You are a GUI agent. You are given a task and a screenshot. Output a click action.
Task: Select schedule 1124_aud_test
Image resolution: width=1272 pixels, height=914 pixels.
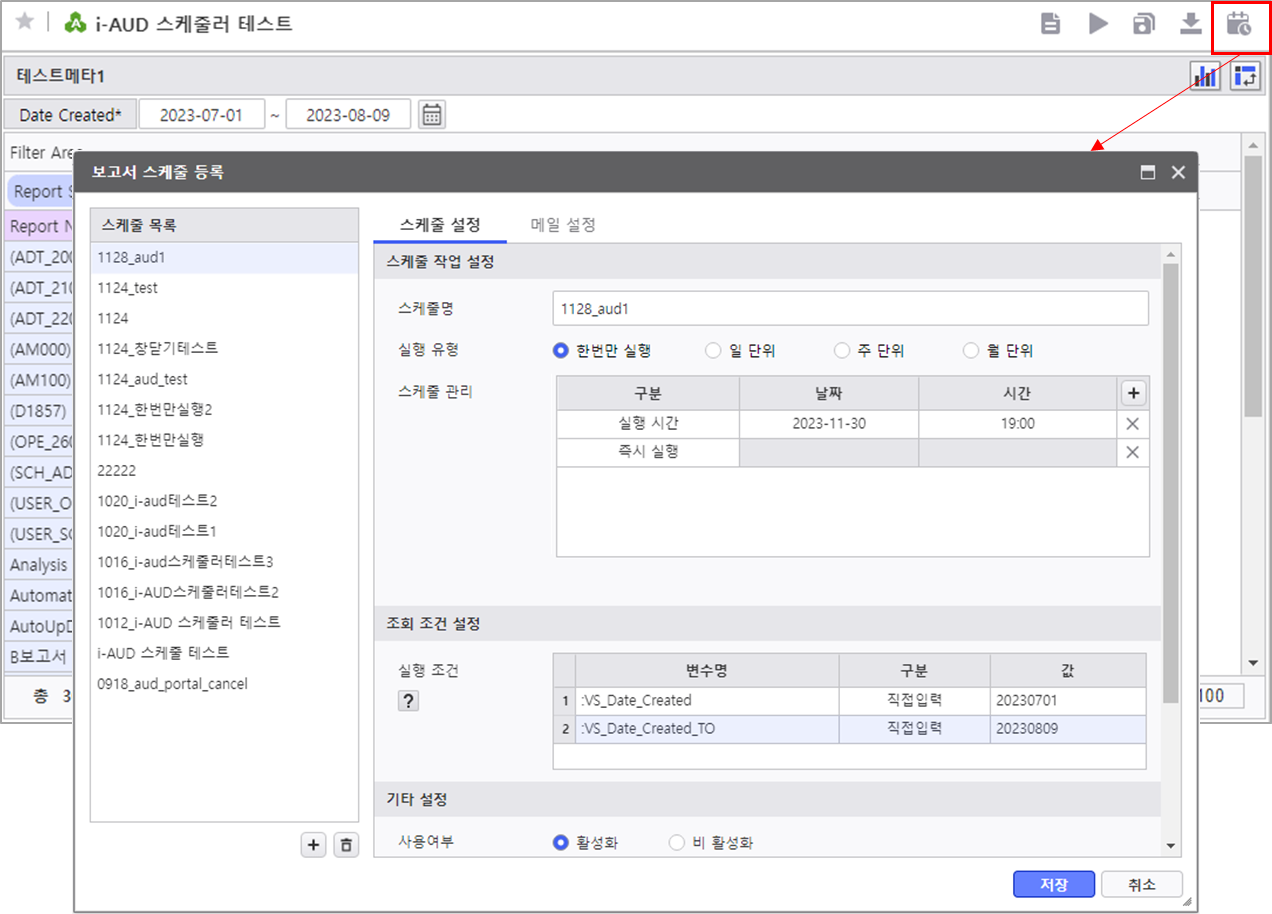coord(224,379)
